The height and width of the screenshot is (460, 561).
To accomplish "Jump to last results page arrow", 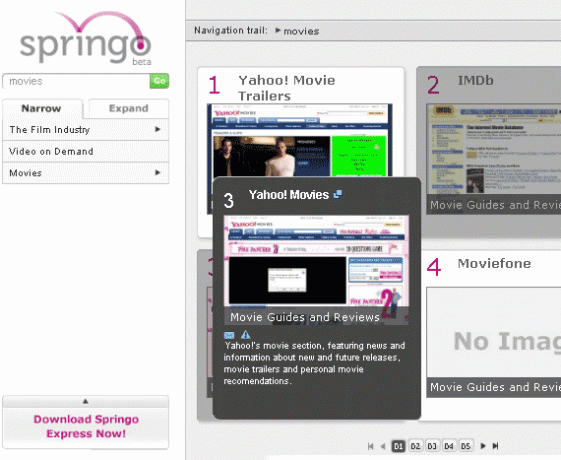I will [496, 446].
